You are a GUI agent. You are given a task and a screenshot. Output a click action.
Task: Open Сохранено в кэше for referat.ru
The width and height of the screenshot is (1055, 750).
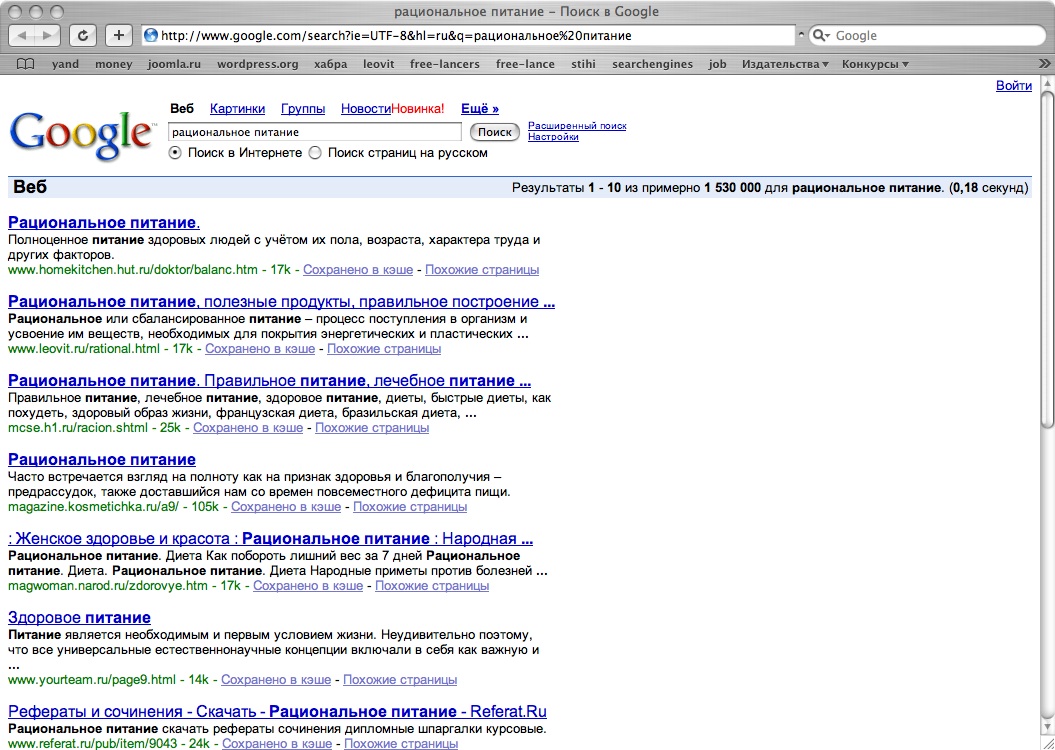277,743
